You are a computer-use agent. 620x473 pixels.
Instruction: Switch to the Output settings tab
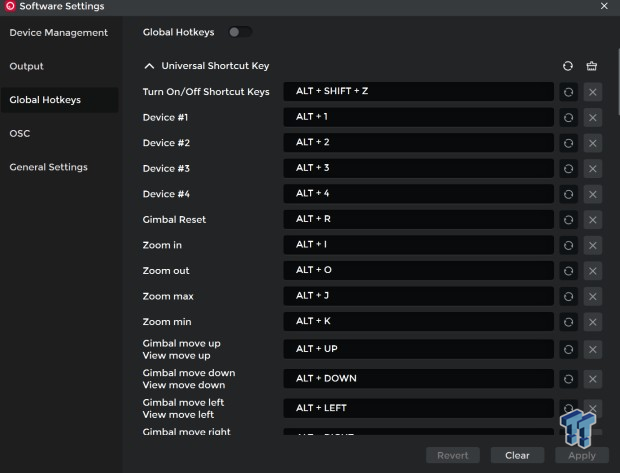pos(26,66)
